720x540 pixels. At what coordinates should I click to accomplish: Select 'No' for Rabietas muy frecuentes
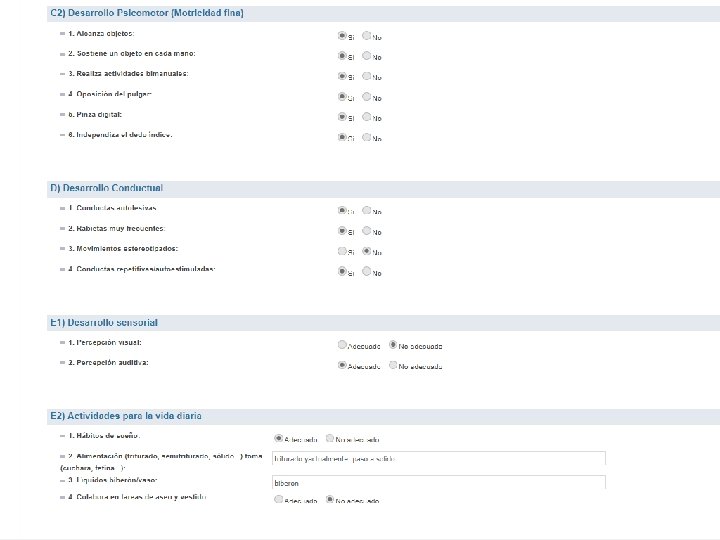click(x=367, y=231)
